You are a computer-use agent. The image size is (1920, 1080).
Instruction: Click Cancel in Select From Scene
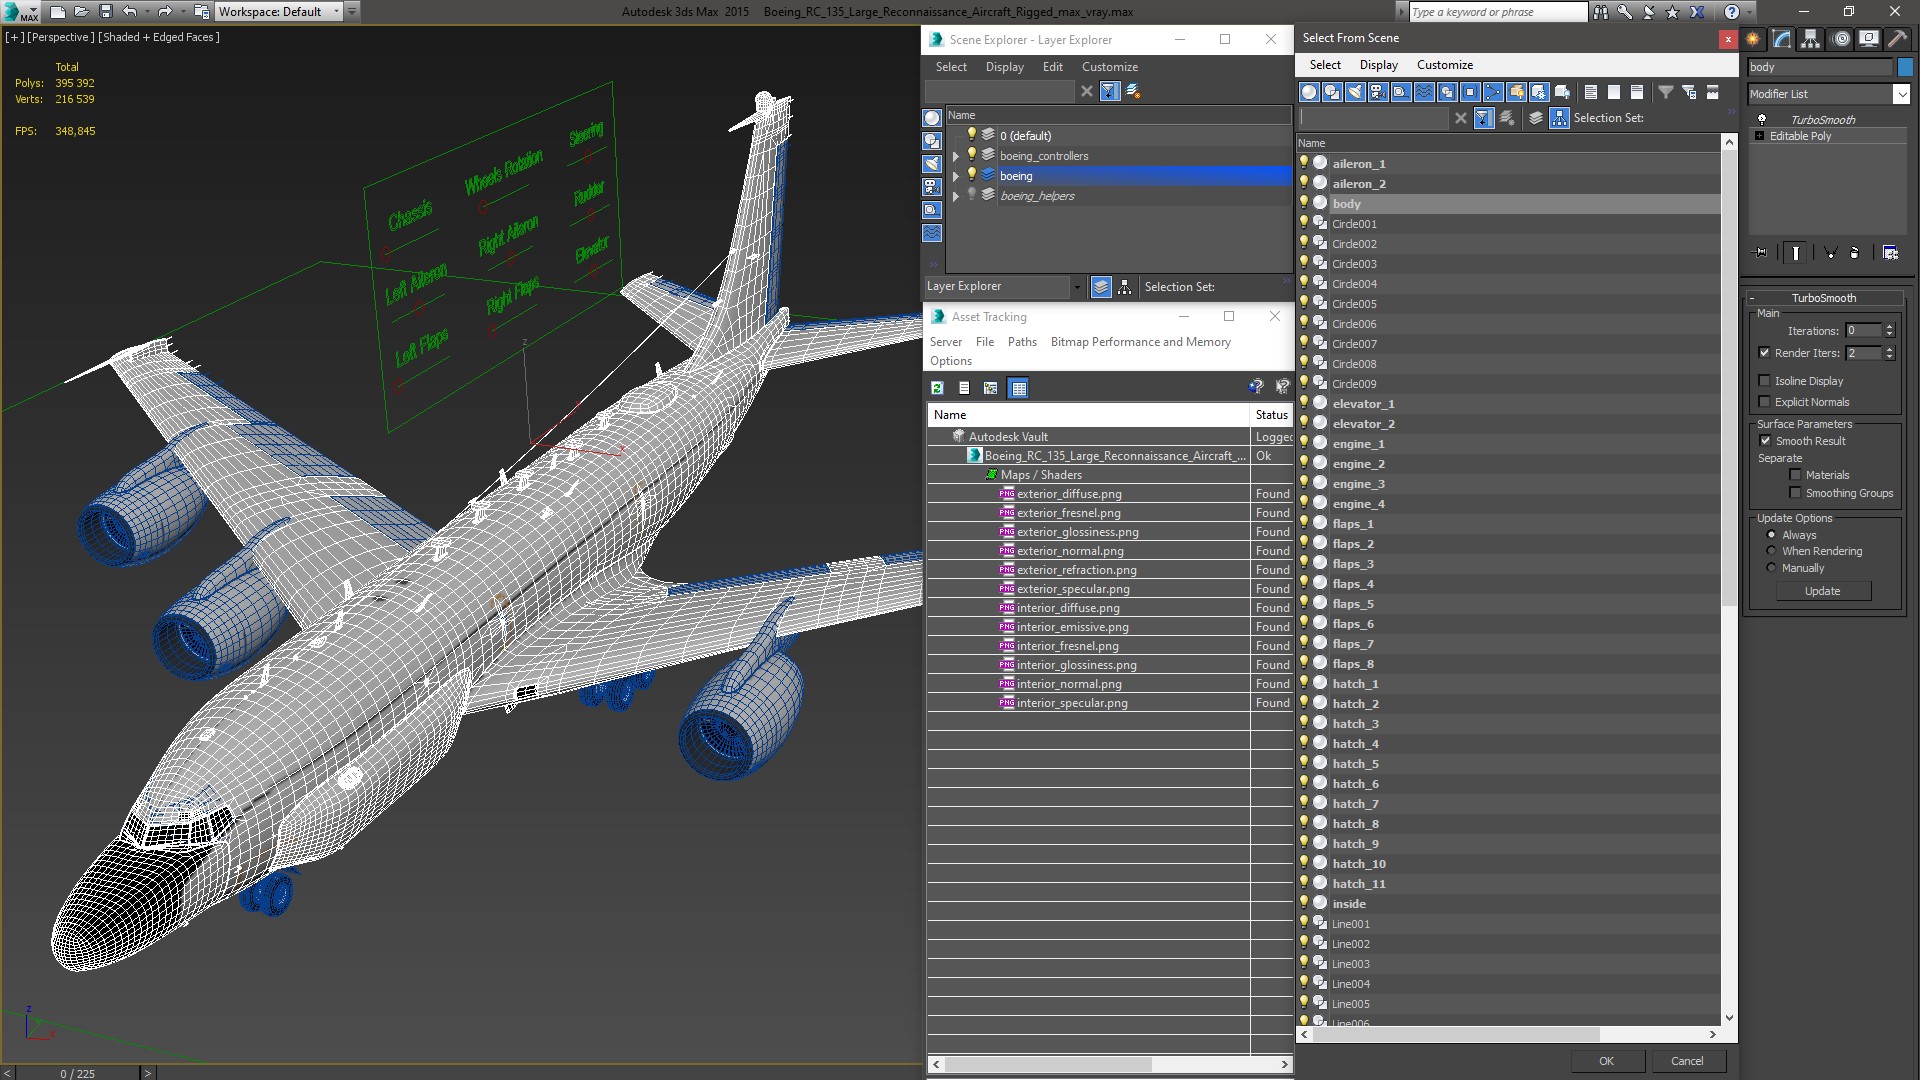[x=1687, y=1061]
